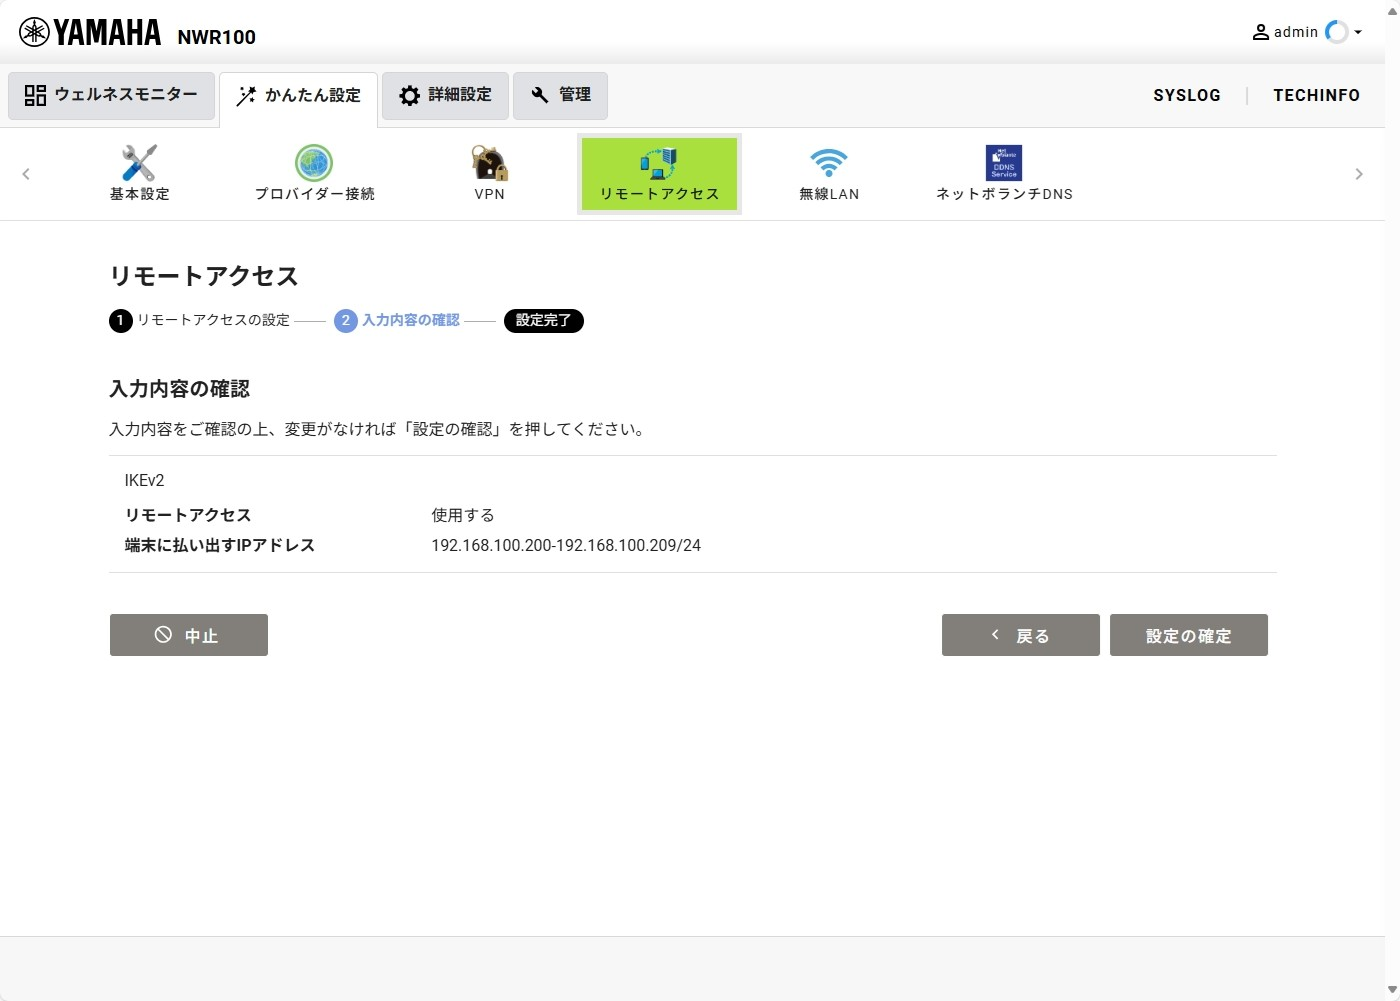Select the 基本設定 wrench and screwdriver icon
Viewport: 1400px width, 1001px height.
pyautogui.click(x=138, y=161)
